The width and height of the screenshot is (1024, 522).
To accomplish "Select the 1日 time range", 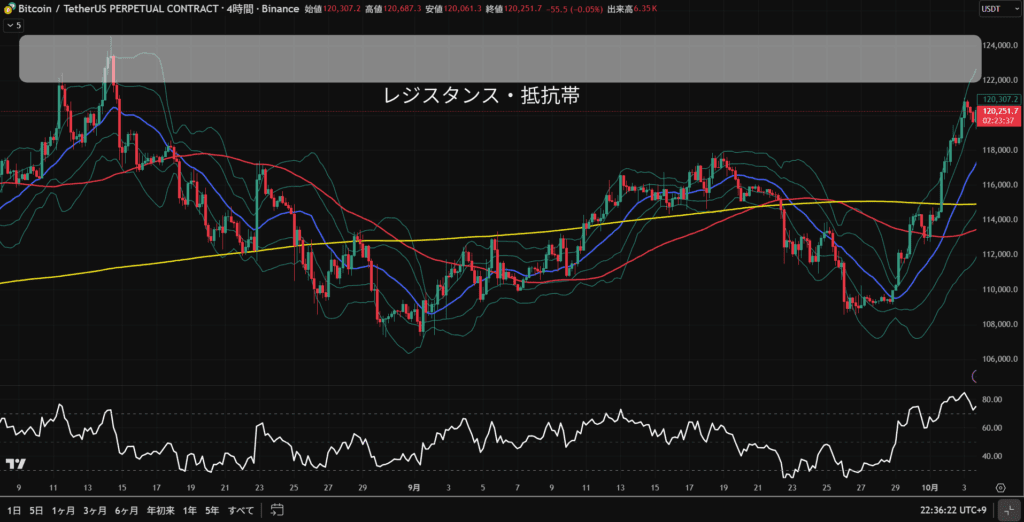I will tap(14, 510).
